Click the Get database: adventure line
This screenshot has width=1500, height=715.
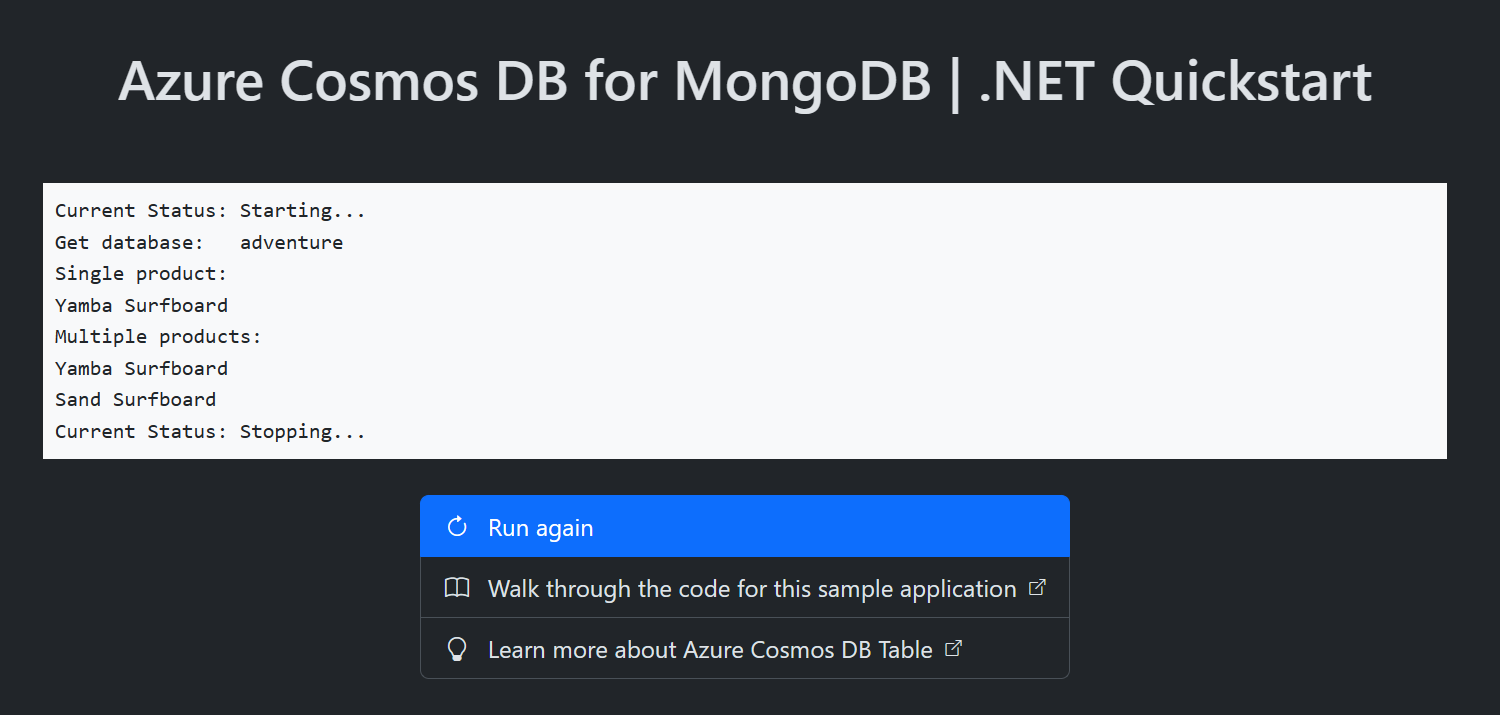pos(199,242)
